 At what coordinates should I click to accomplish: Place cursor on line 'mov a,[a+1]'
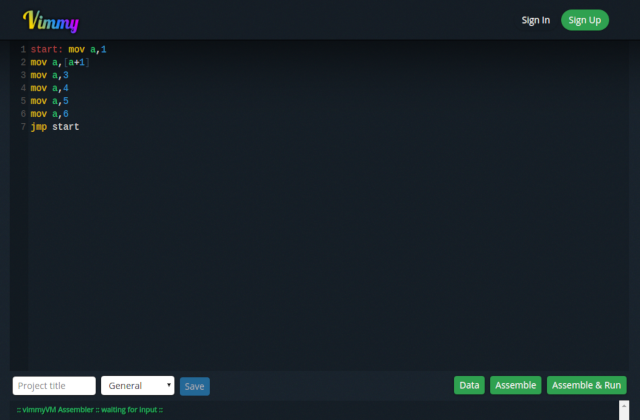[x=60, y=62]
